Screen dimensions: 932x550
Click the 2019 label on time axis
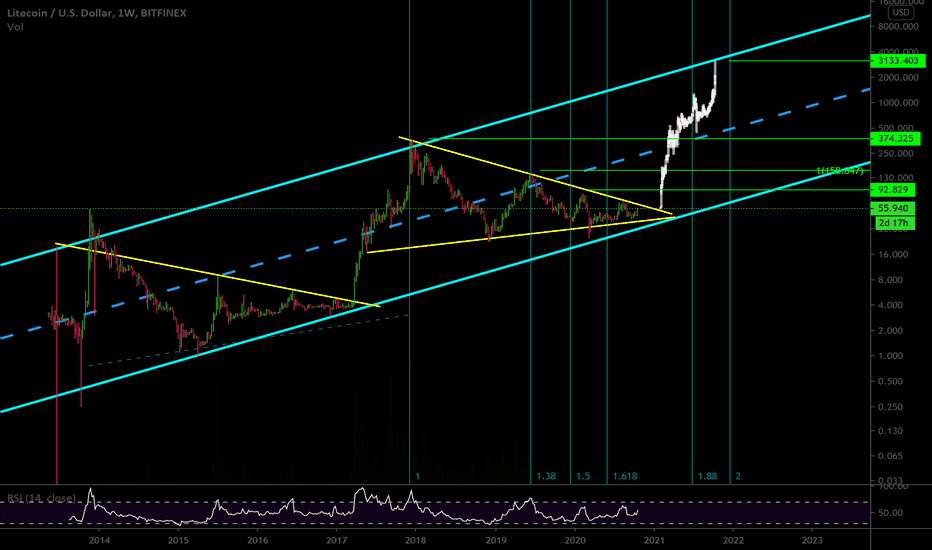[x=496, y=540]
